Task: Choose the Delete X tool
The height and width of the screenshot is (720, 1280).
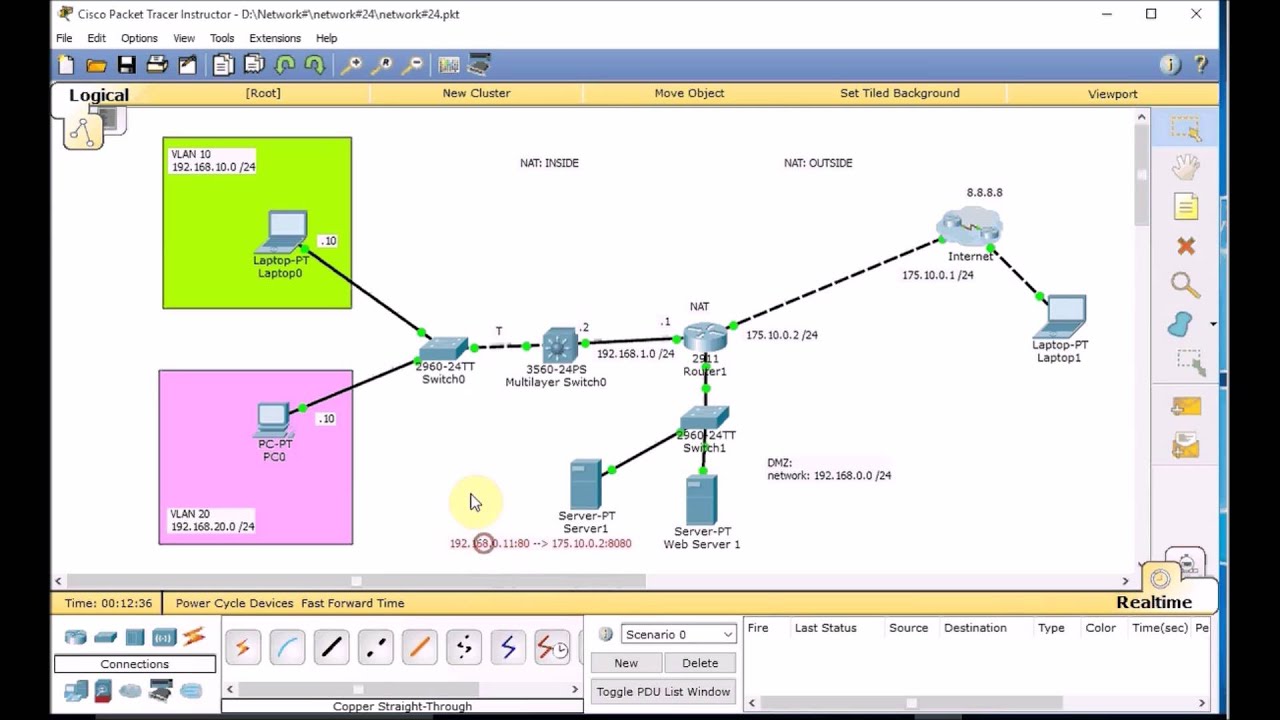Action: (x=1186, y=246)
